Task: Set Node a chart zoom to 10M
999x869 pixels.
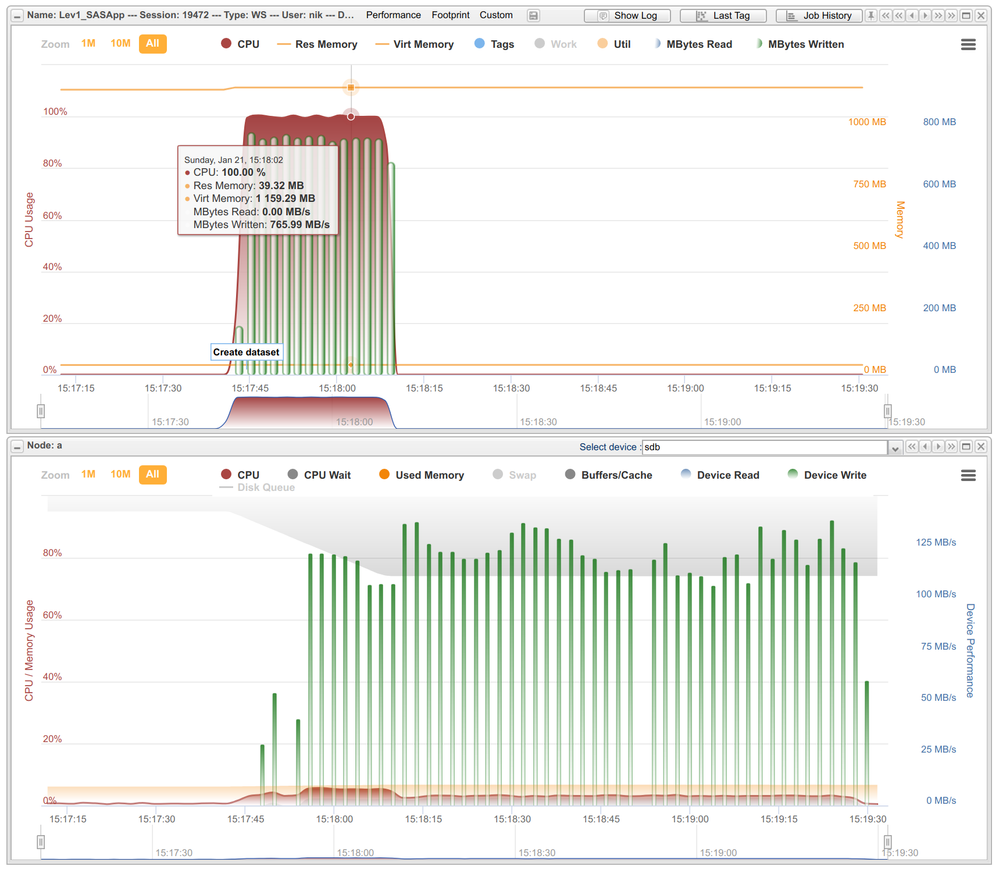Action: (120, 474)
